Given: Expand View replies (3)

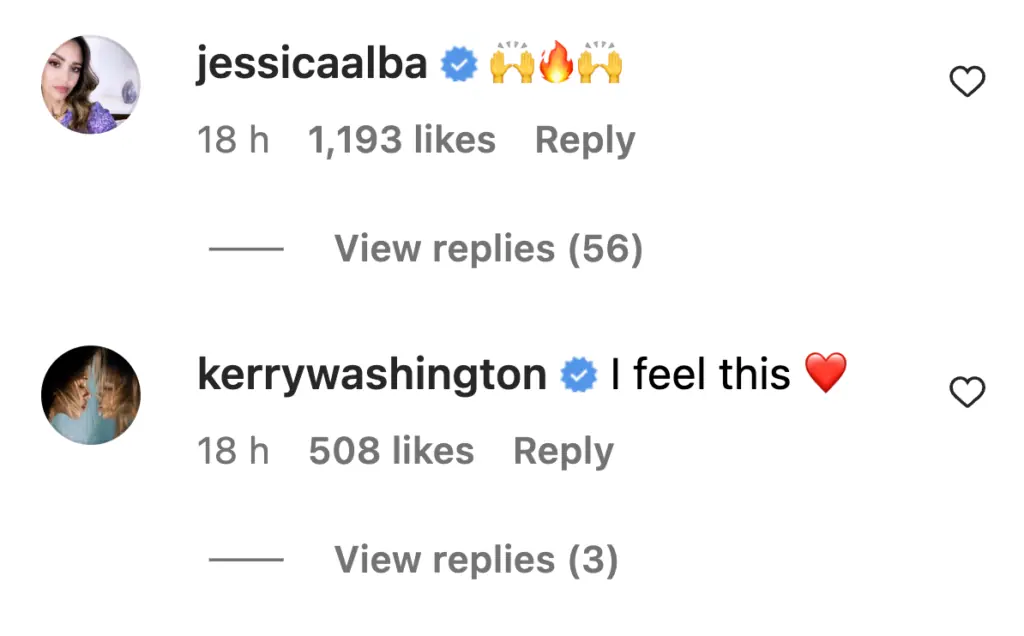Looking at the screenshot, I should point(476,560).
